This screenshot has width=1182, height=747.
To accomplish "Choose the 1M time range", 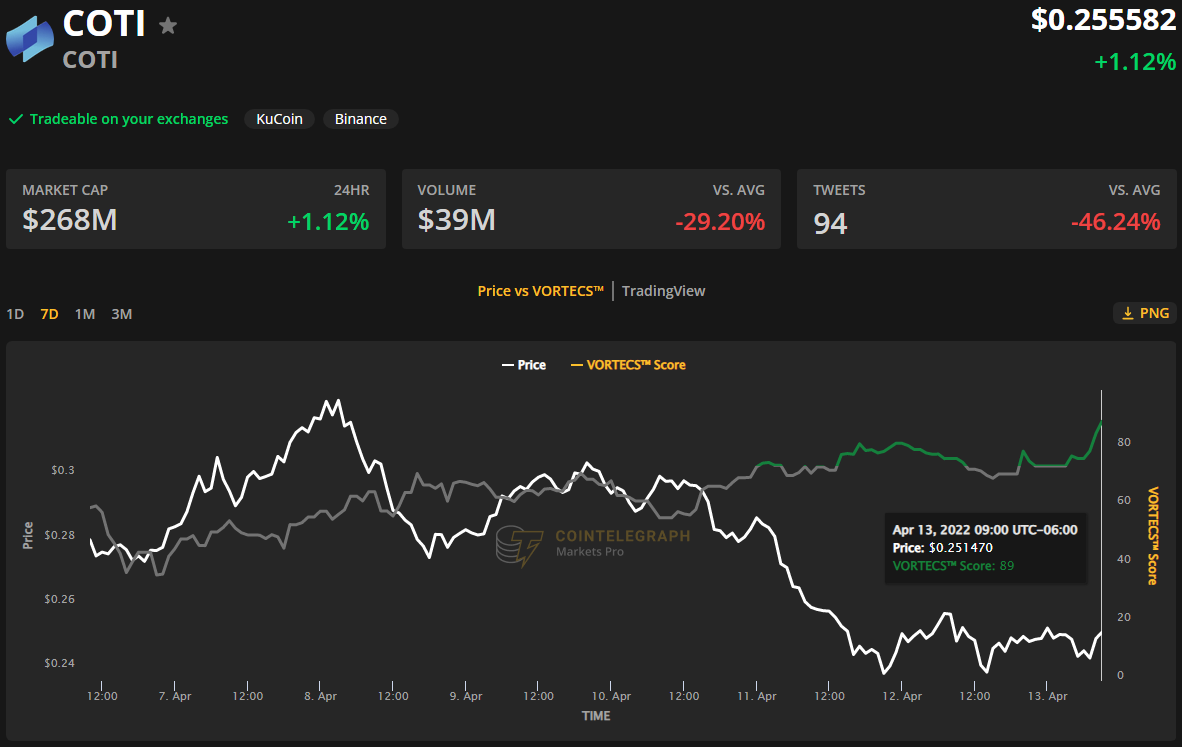I will coord(85,314).
